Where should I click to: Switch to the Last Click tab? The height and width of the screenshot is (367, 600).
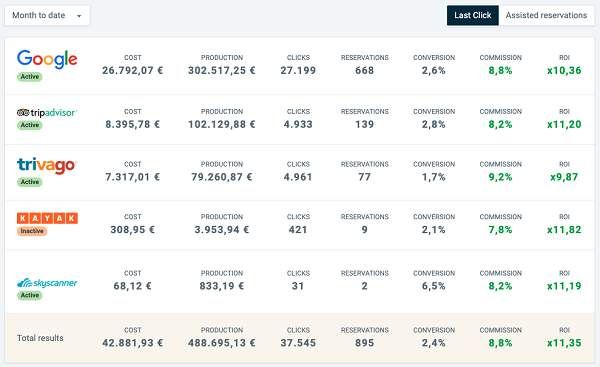click(473, 15)
